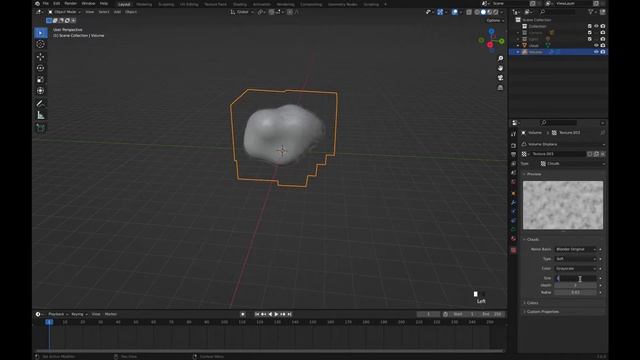Screen dimensions: 640x360
Task: Select the Scale tool
Action: pos(40,80)
